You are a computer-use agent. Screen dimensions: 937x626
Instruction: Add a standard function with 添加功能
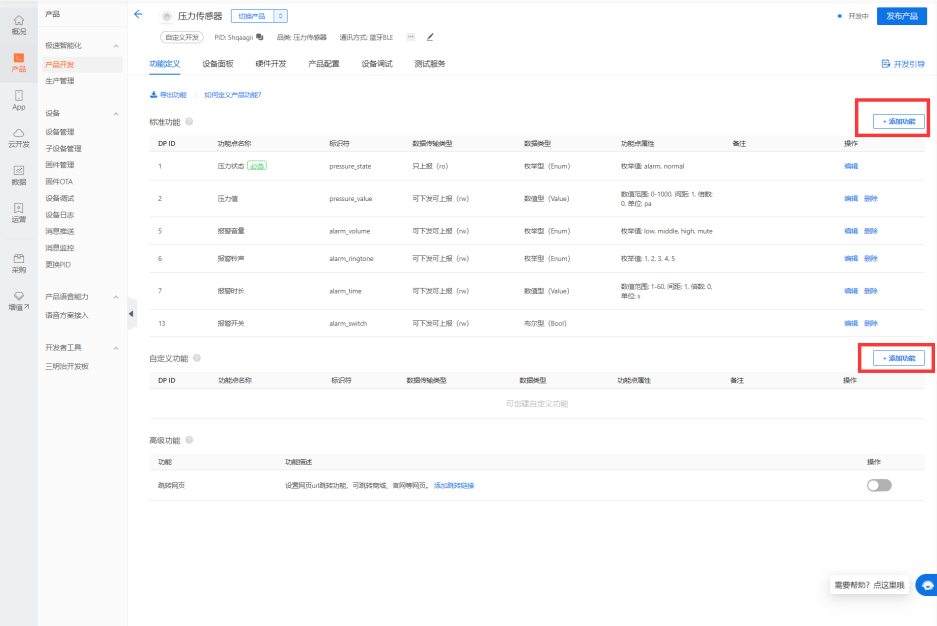(x=899, y=121)
